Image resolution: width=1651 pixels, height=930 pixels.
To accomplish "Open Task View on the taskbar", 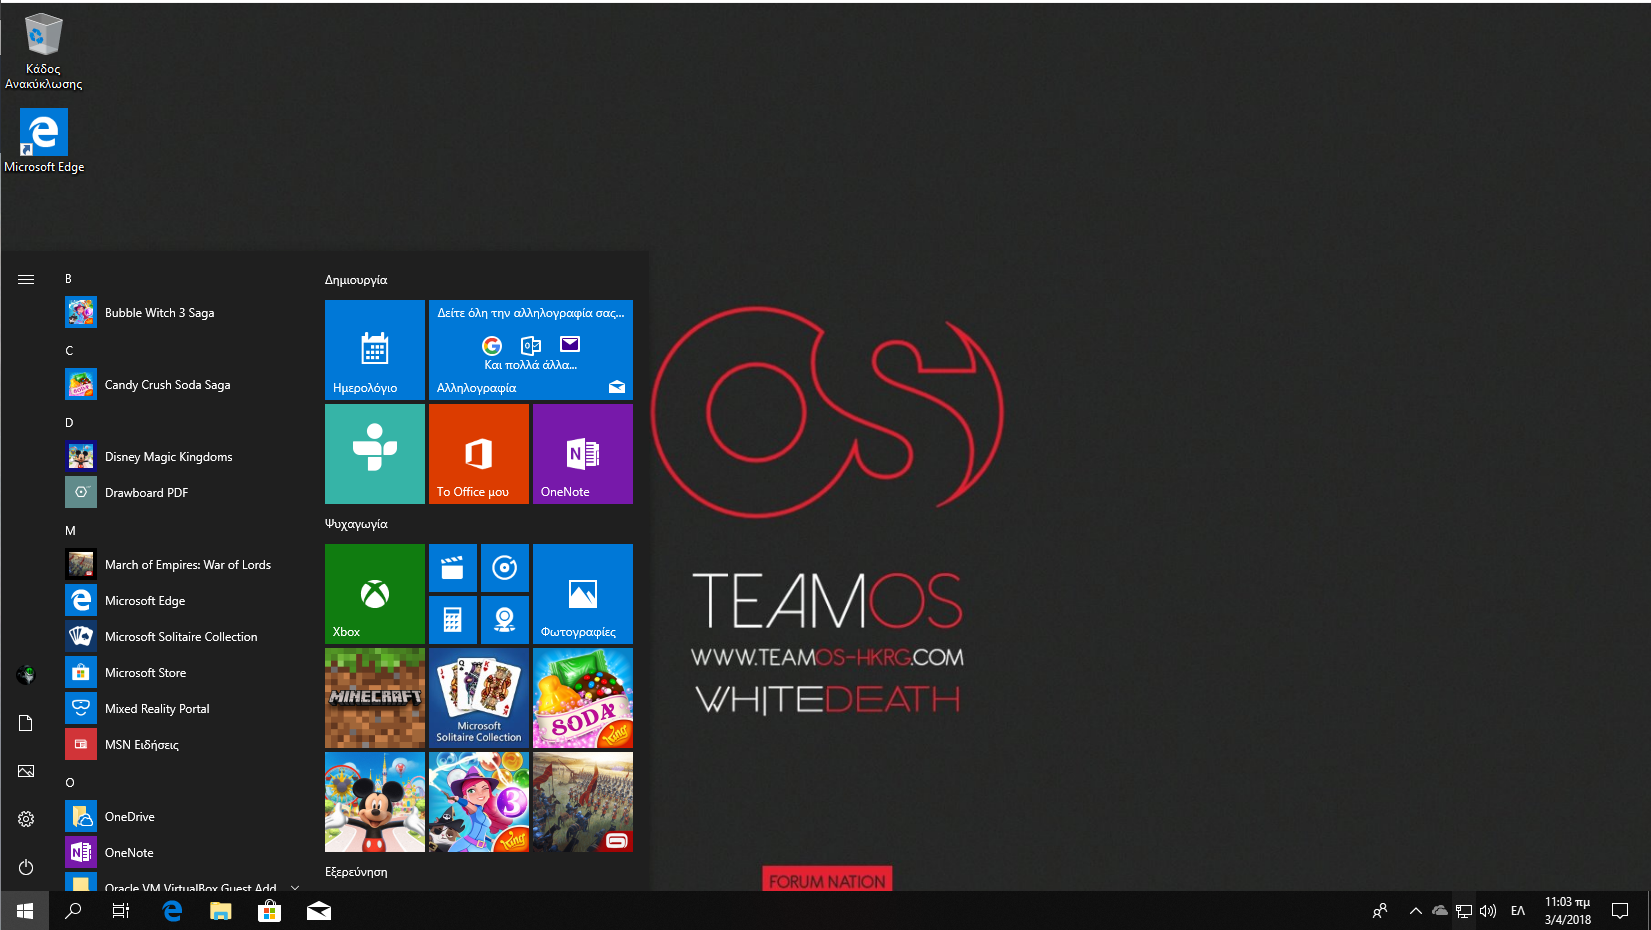I will [x=121, y=911].
